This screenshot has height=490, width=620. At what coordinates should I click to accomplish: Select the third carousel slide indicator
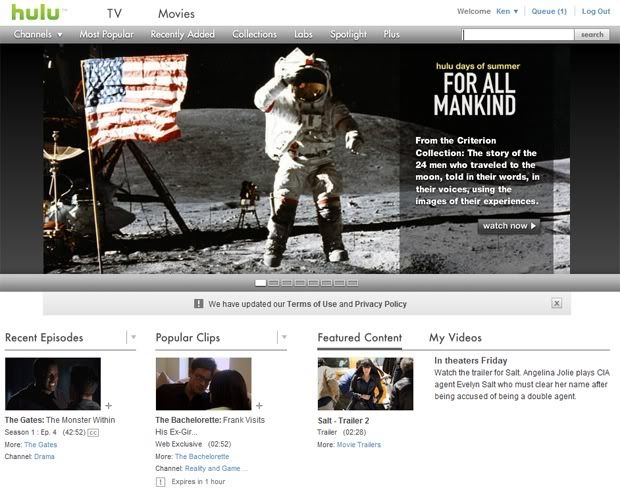[x=287, y=283]
